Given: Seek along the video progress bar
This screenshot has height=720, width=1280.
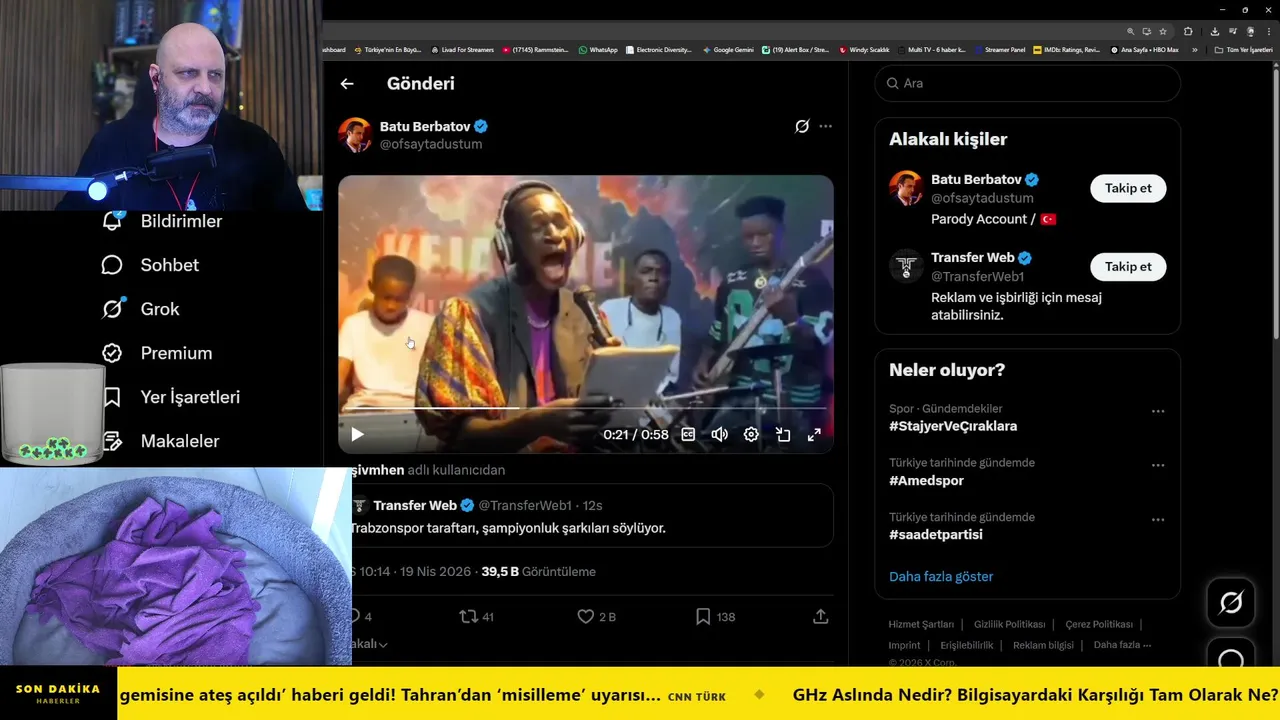Looking at the screenshot, I should pos(585,408).
